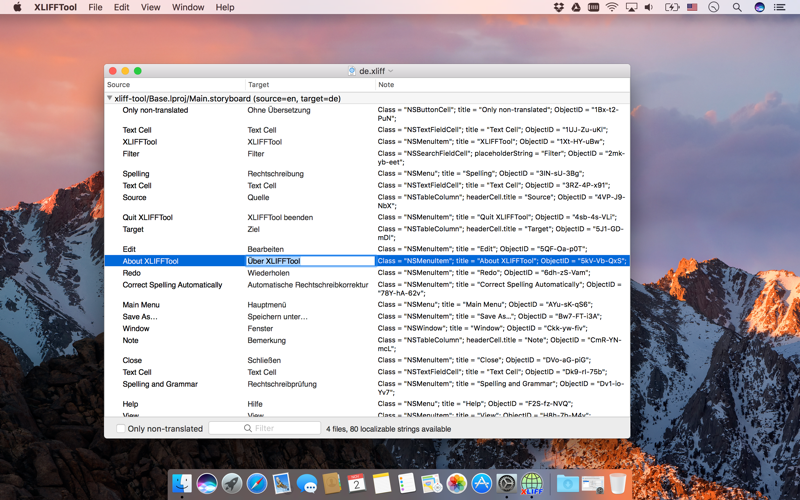The height and width of the screenshot is (500, 800).
Task: Open Siri from the menu bar
Action: 759,7
